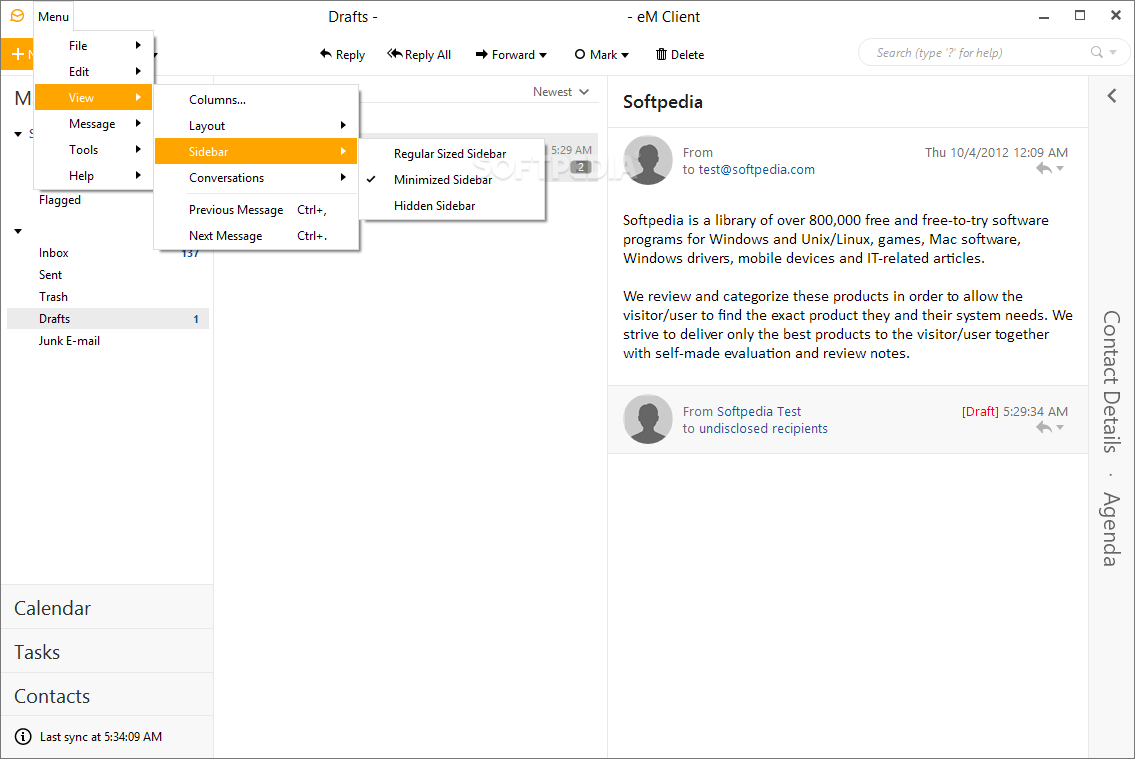
Task: Open the File submenu
Action: coord(93,46)
